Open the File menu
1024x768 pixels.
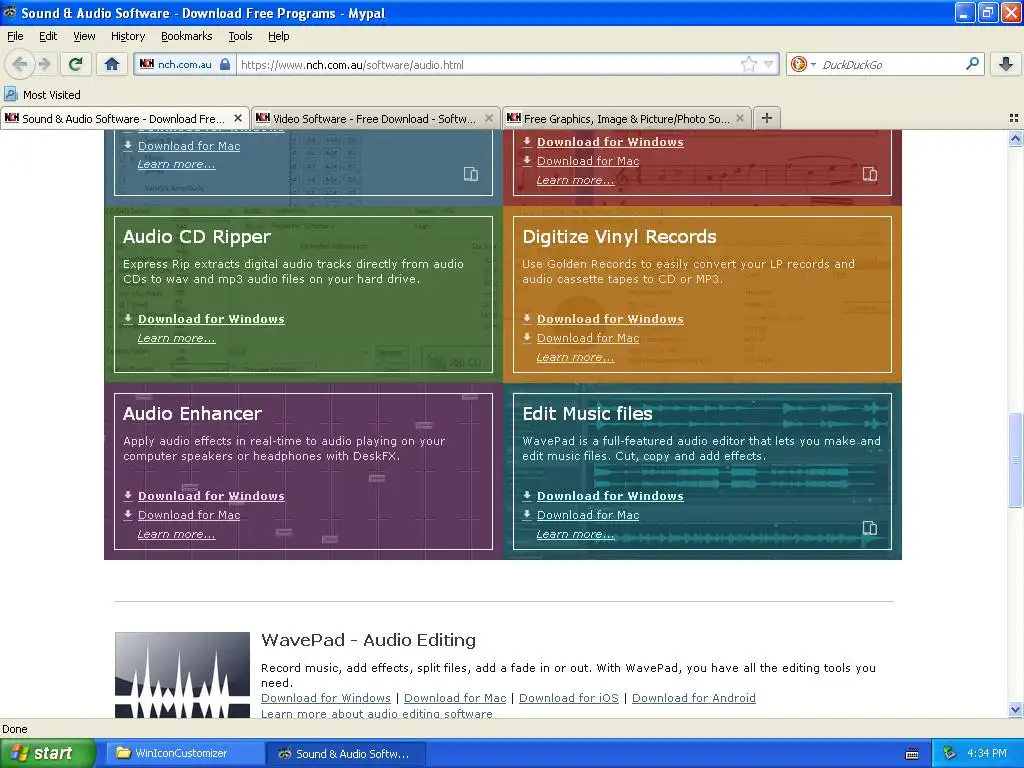click(x=15, y=36)
